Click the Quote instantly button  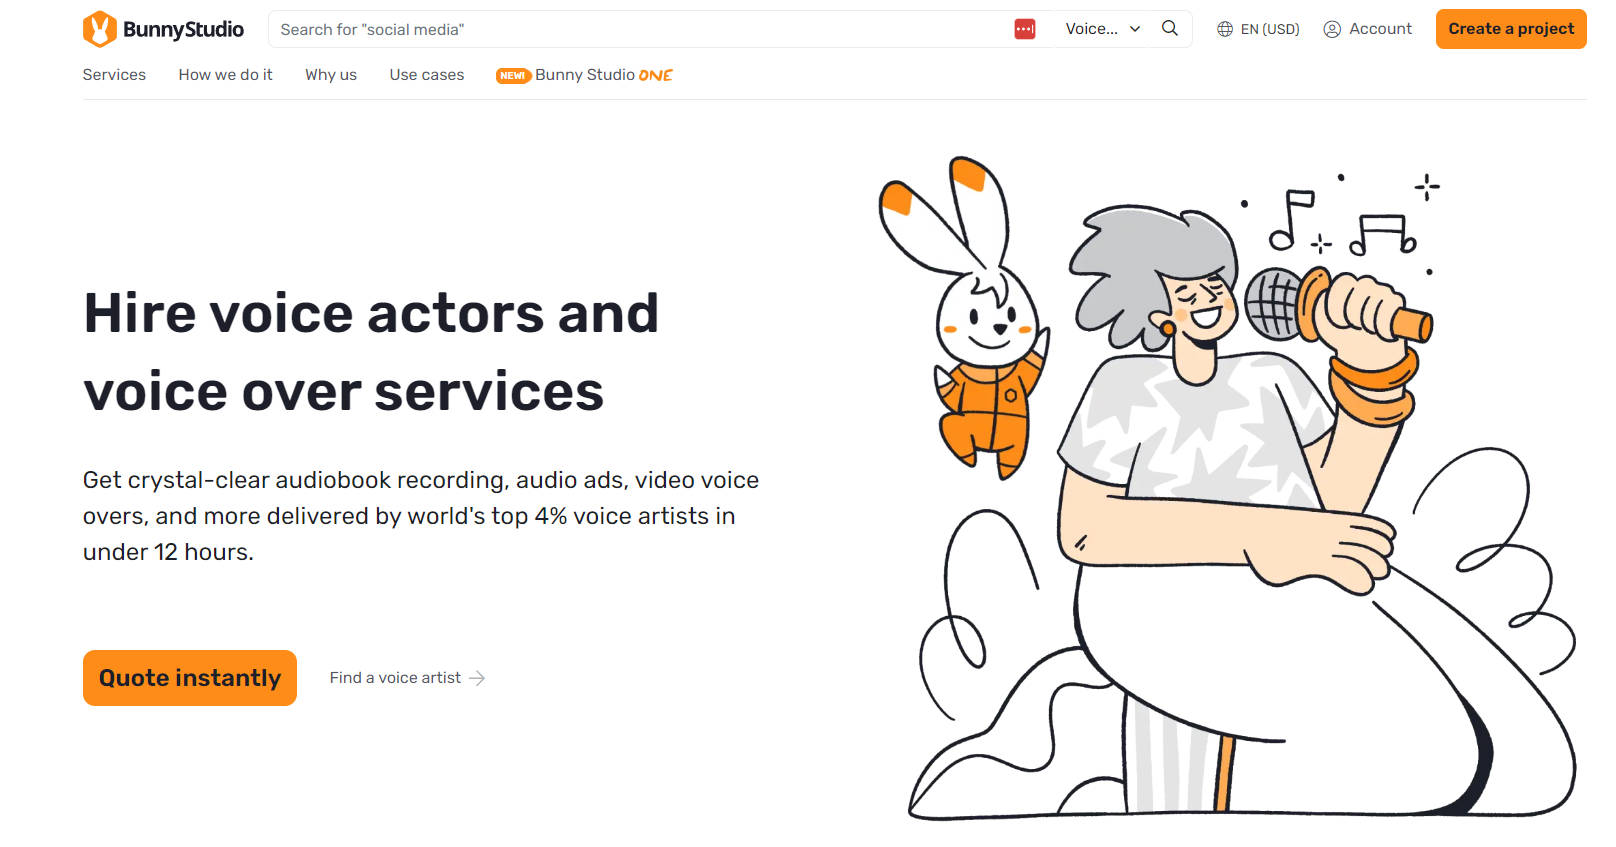pyautogui.click(x=190, y=678)
